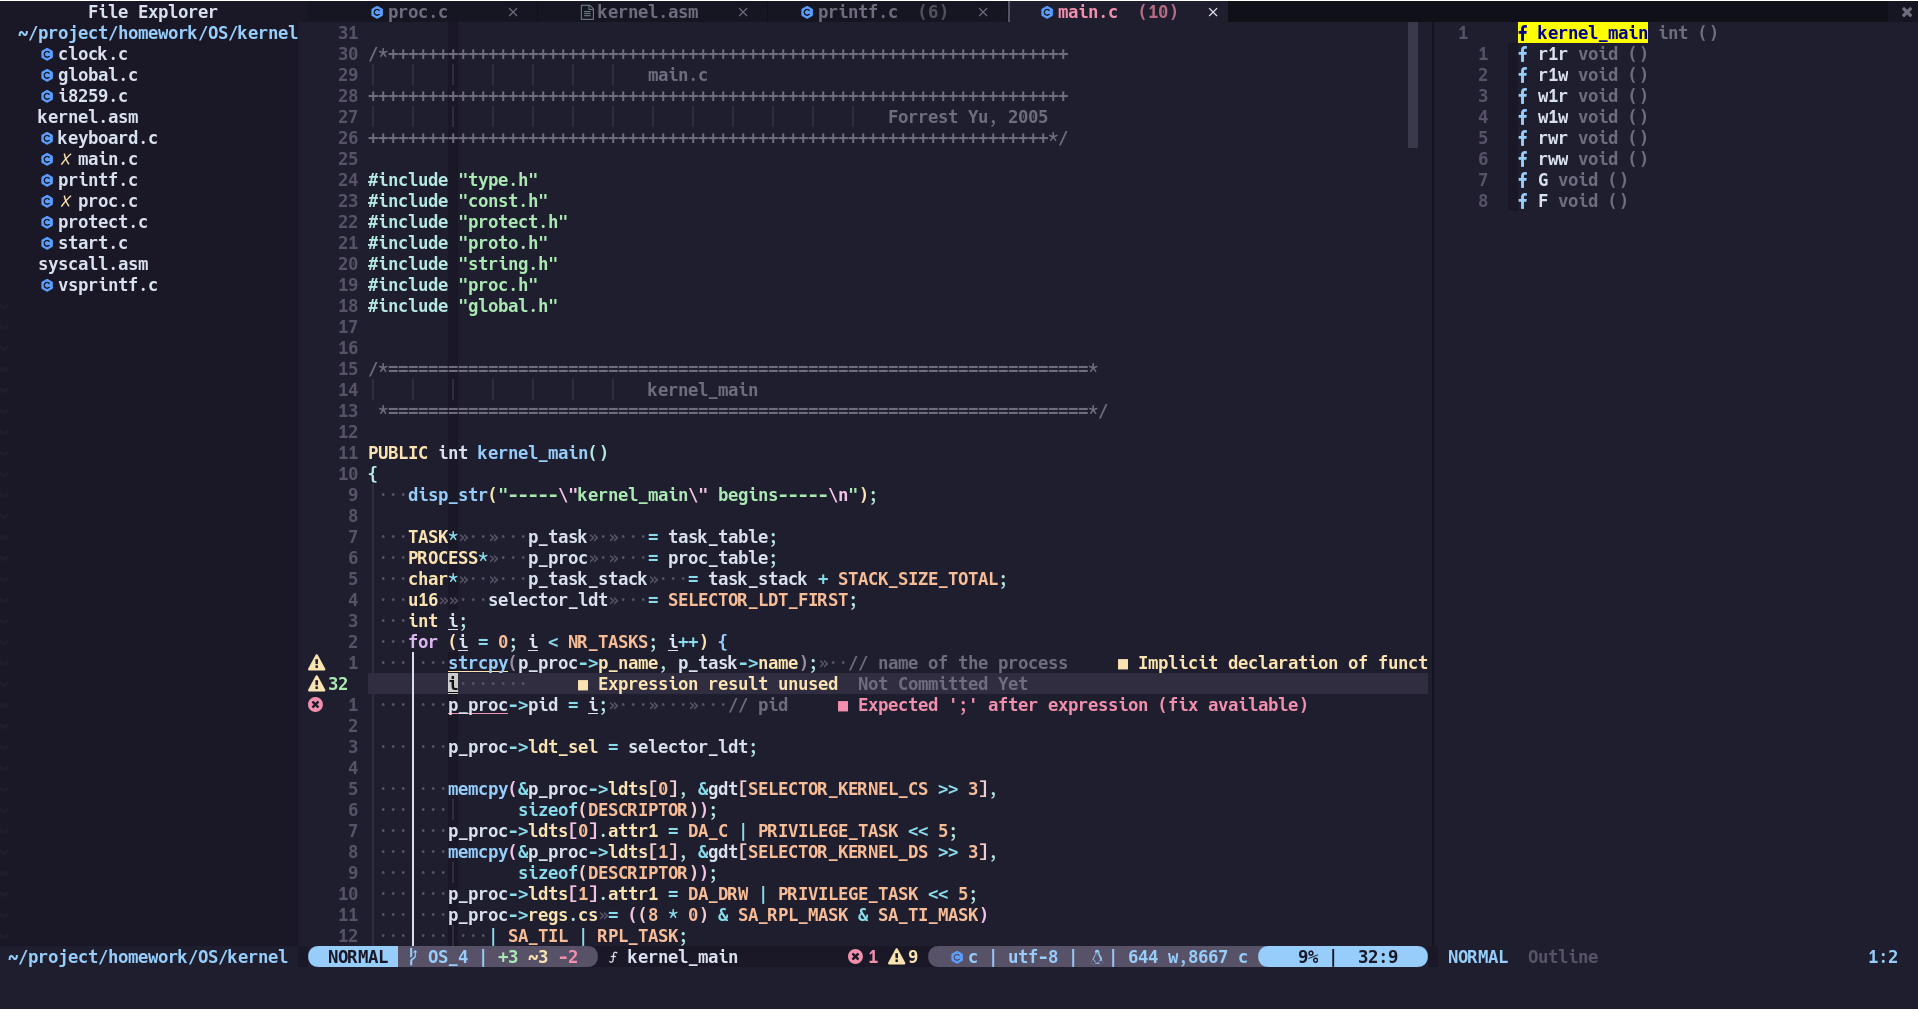
Task: Click the C file icon beside clock.c
Action: (x=47, y=54)
